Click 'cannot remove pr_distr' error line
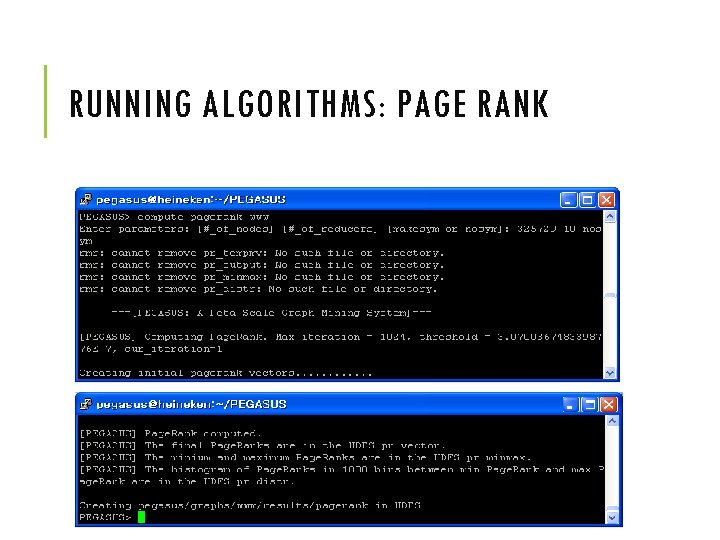 [x=258, y=289]
